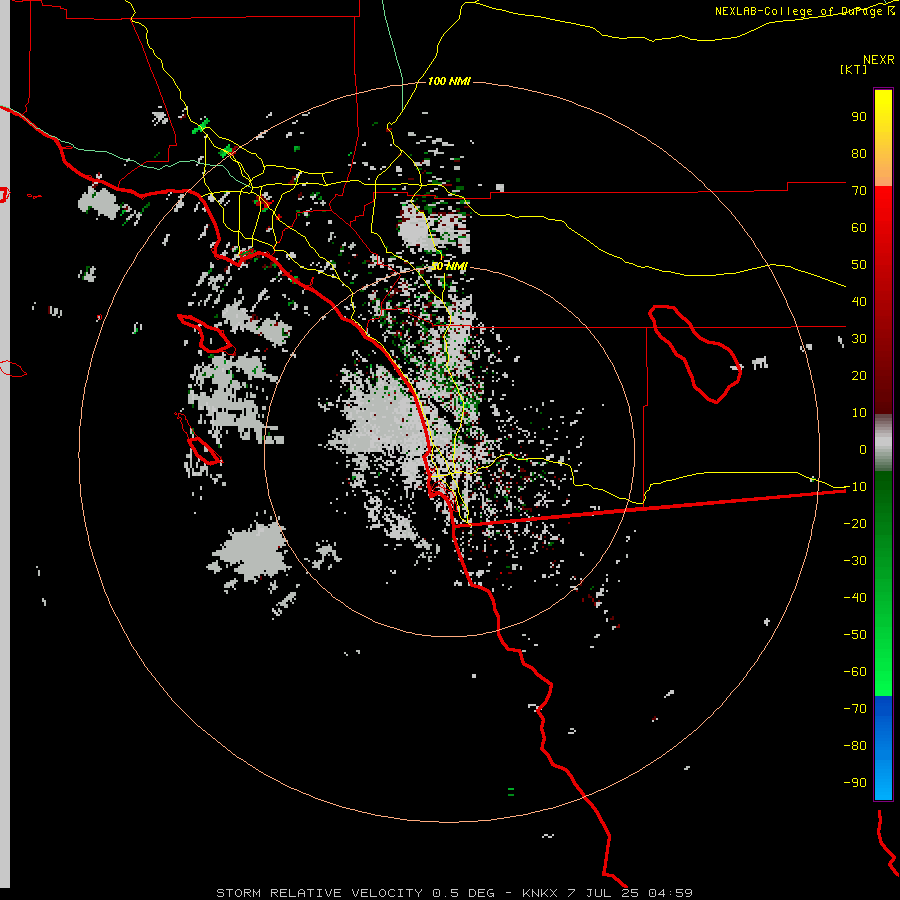This screenshot has width=900, height=900.
Task: Click the NEXLAB-College of DuPage credit text
Action: point(804,11)
